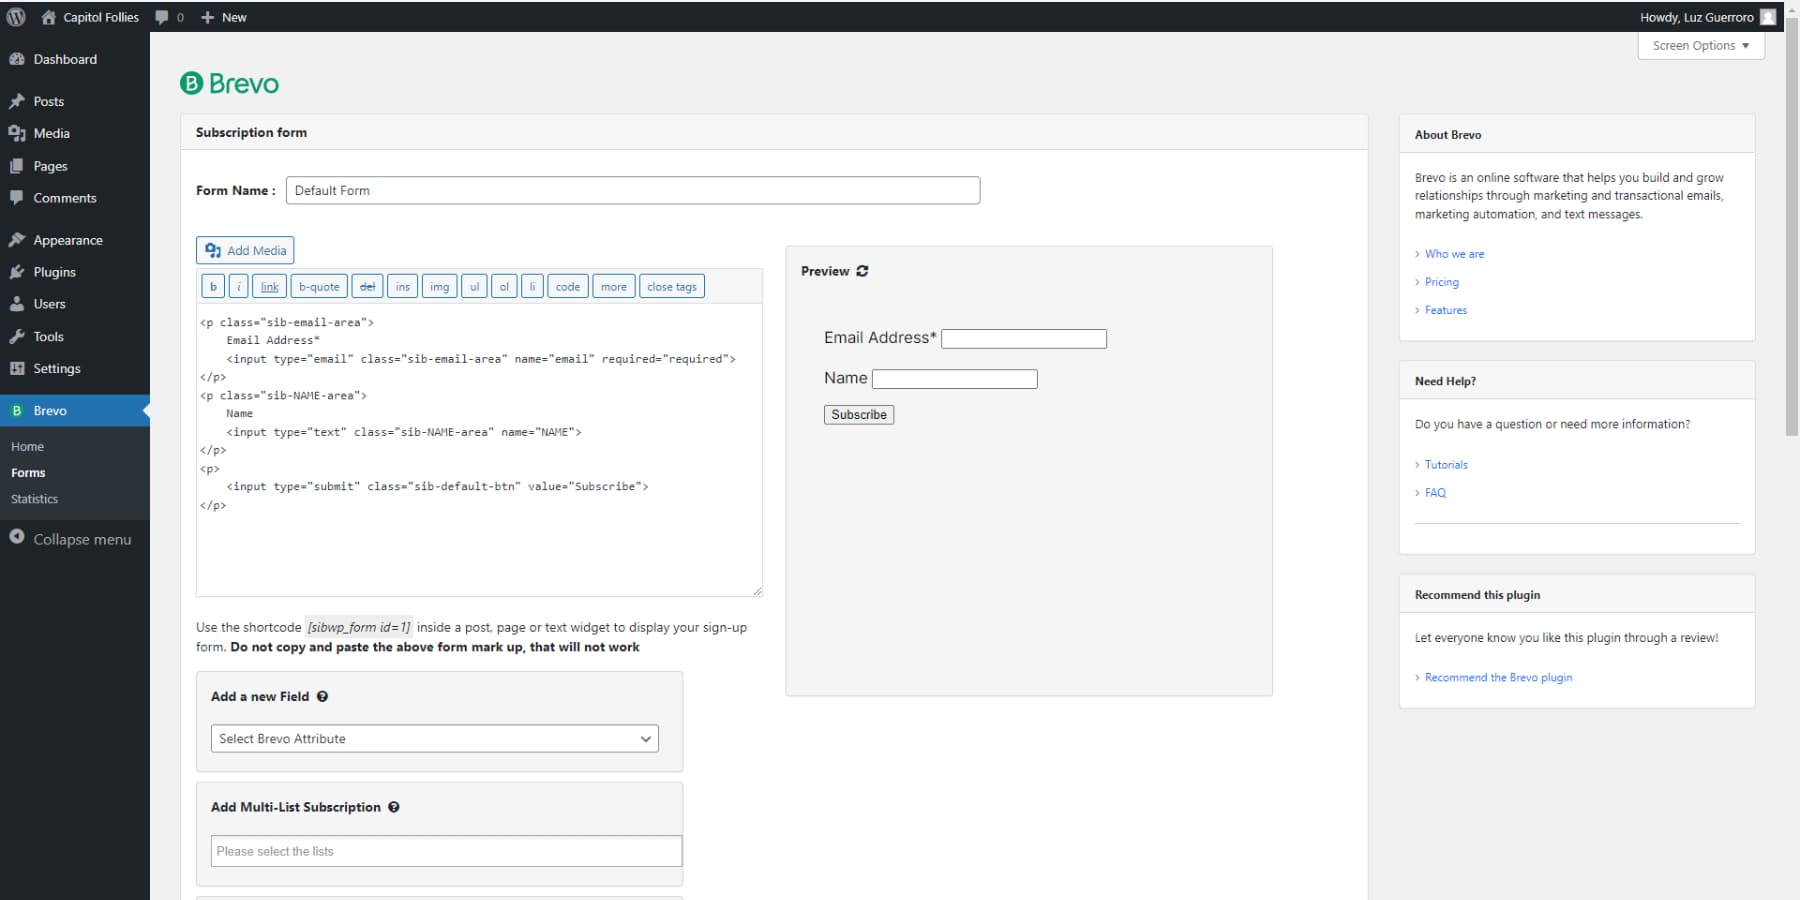Viewport: 1800px width, 900px height.
Task: Open the Recommend the Brevo plugin link
Action: pyautogui.click(x=1498, y=677)
